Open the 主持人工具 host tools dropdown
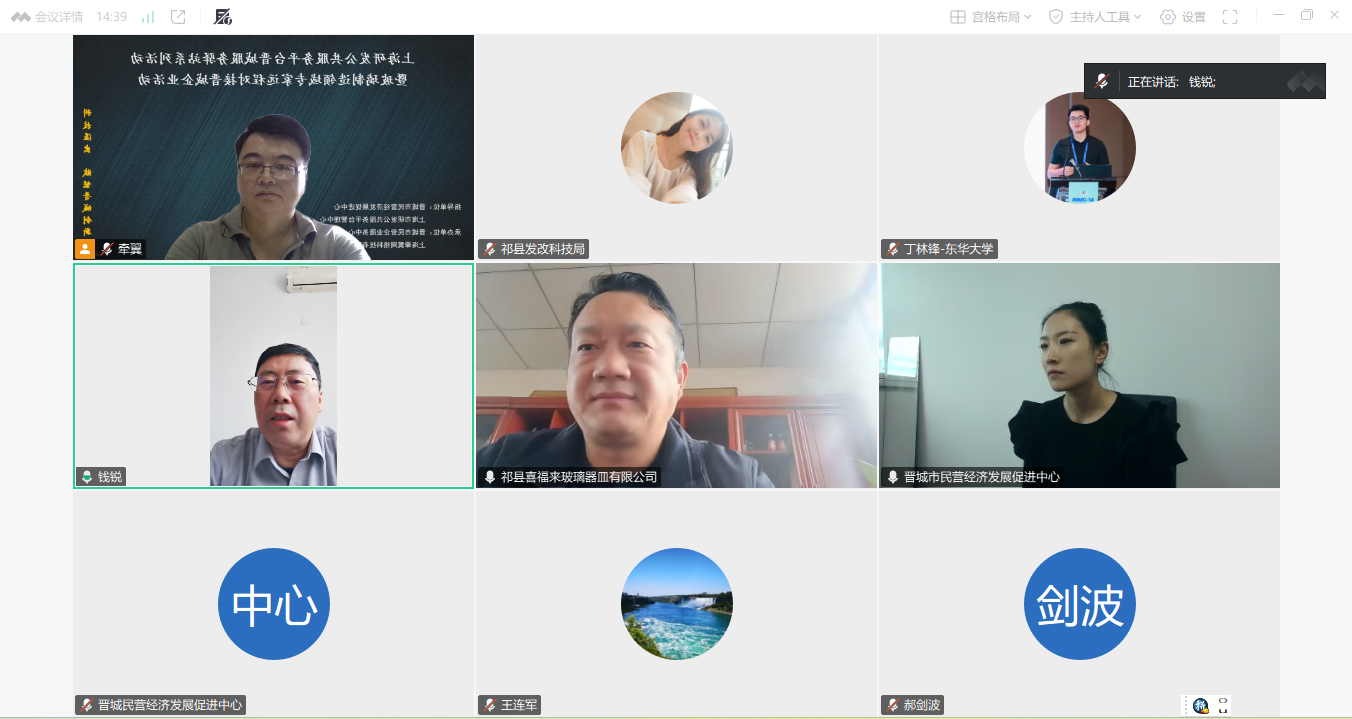The image size is (1352, 719). coord(1095,17)
